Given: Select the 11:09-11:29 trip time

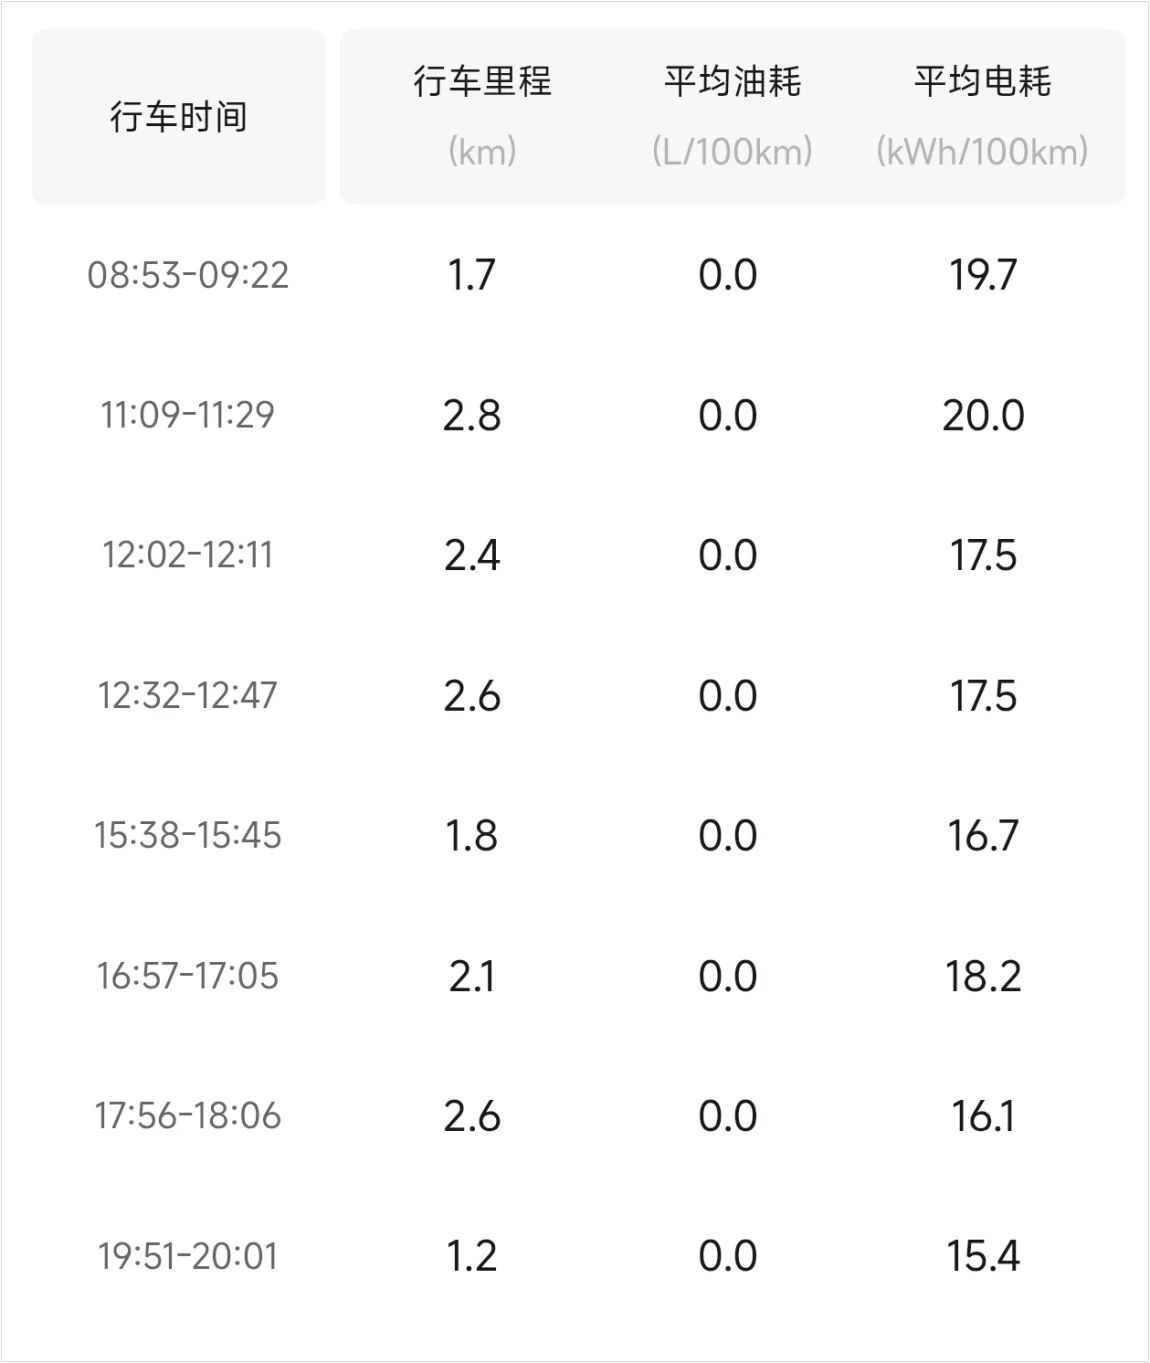Looking at the screenshot, I should click(x=188, y=415).
